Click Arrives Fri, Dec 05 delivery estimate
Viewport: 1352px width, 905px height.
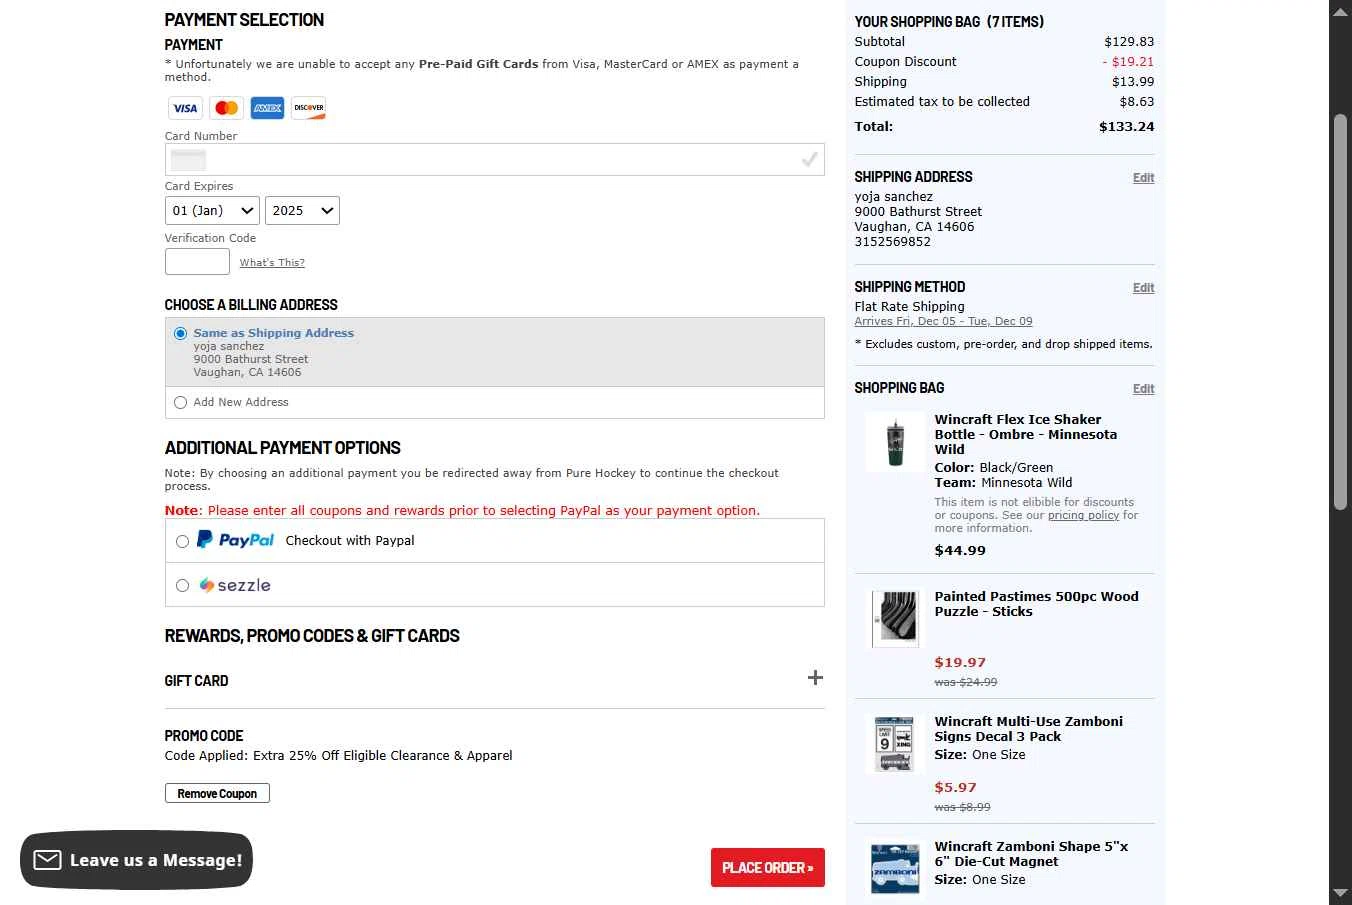pyautogui.click(x=943, y=321)
